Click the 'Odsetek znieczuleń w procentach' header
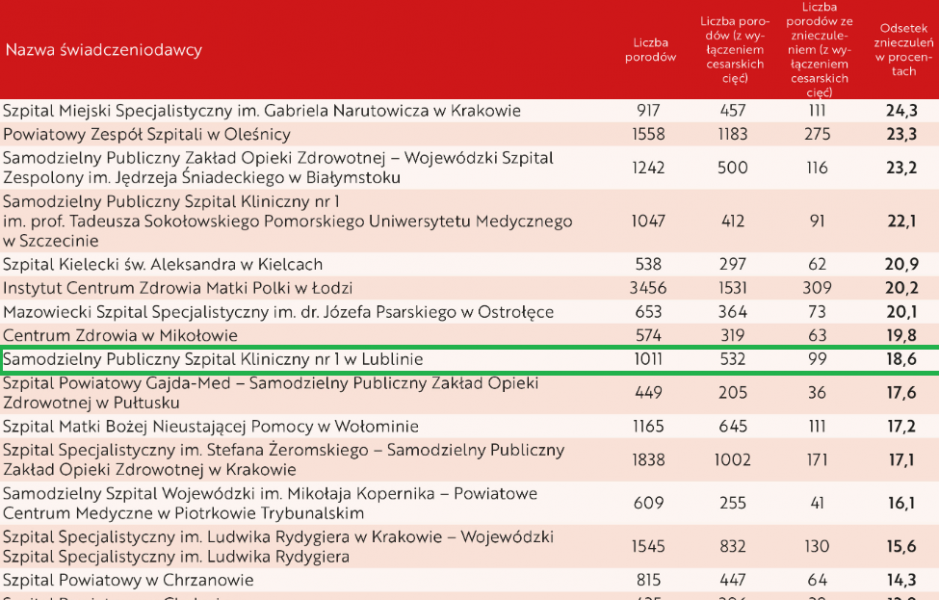This screenshot has width=939, height=600. [902, 50]
